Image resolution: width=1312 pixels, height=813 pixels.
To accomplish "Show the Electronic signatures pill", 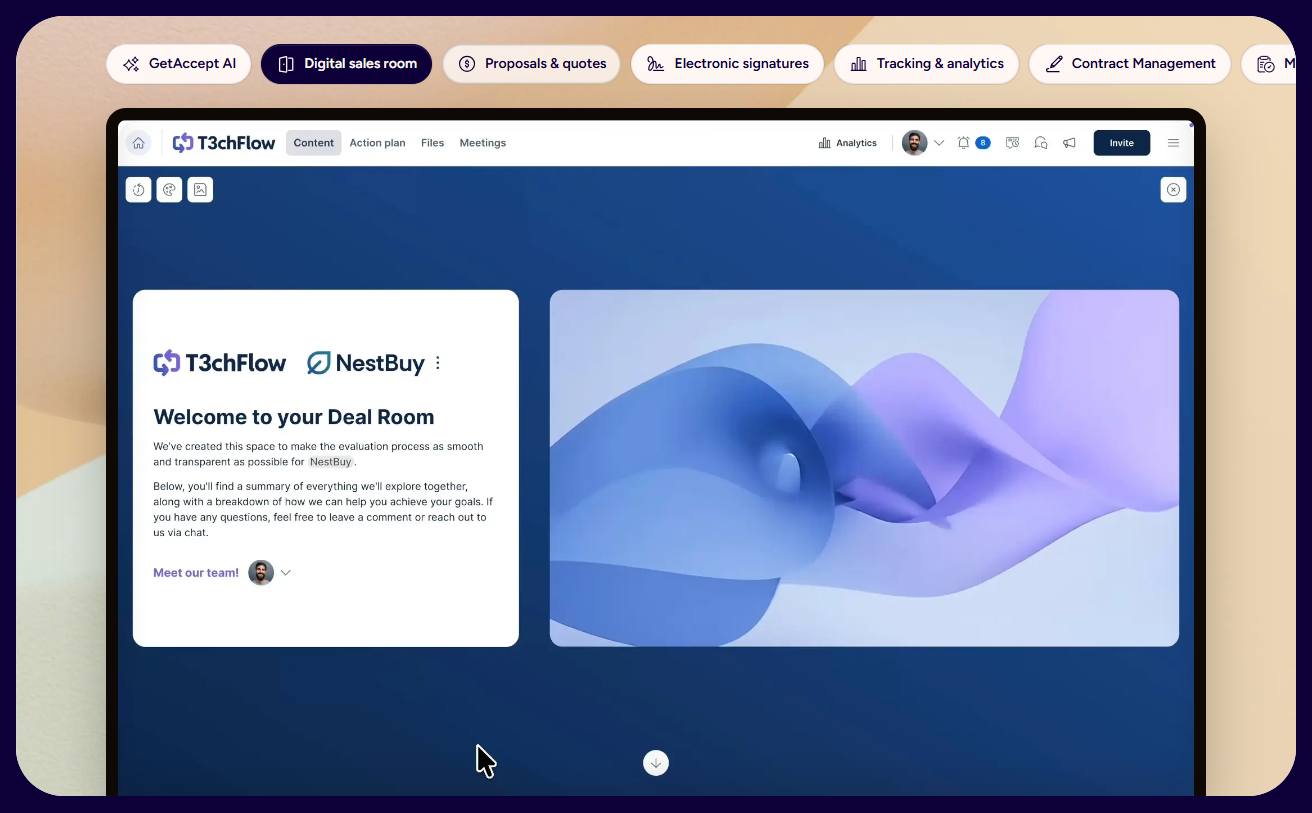I will 727,64.
